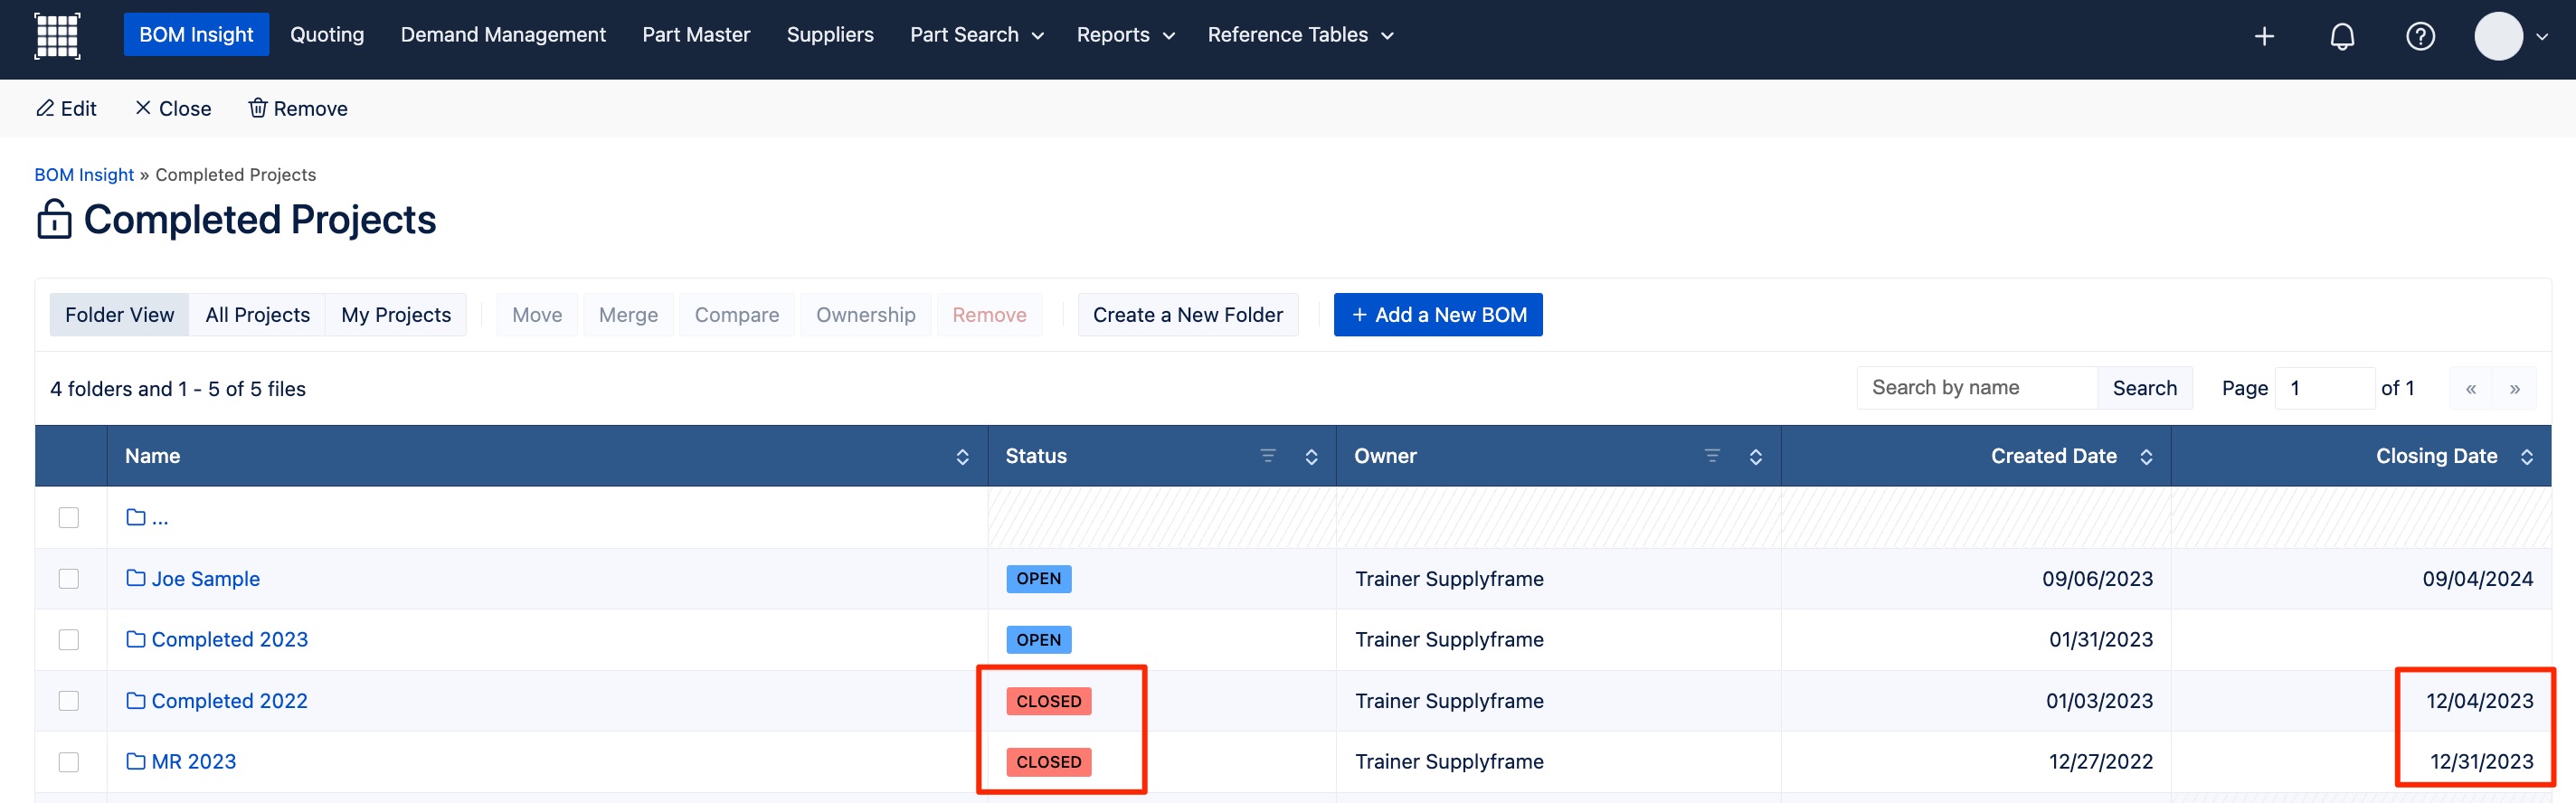Open the help question mark icon
The width and height of the screenshot is (2576, 803).
(2420, 36)
